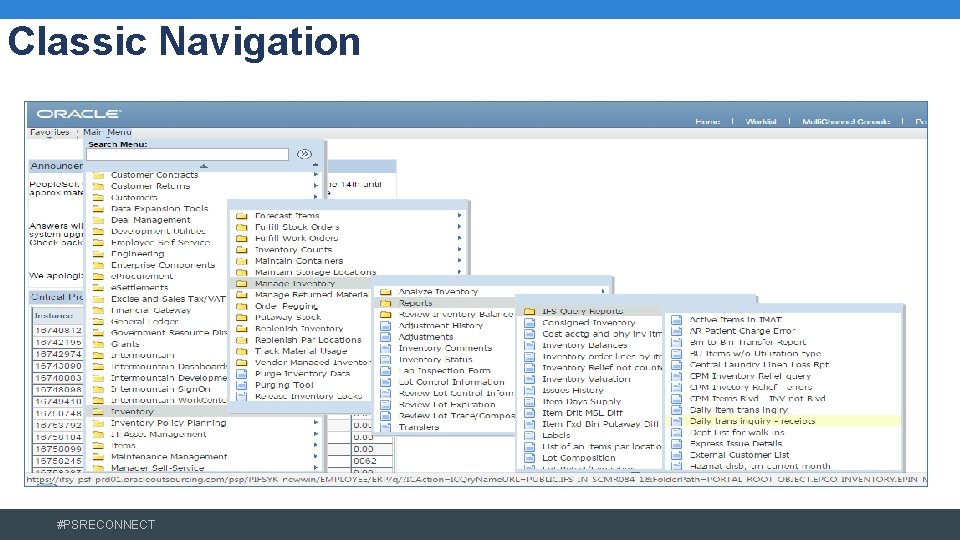This screenshot has height=540, width=960.
Task: Open the Inventory Valuation report
Action: [x=586, y=379]
